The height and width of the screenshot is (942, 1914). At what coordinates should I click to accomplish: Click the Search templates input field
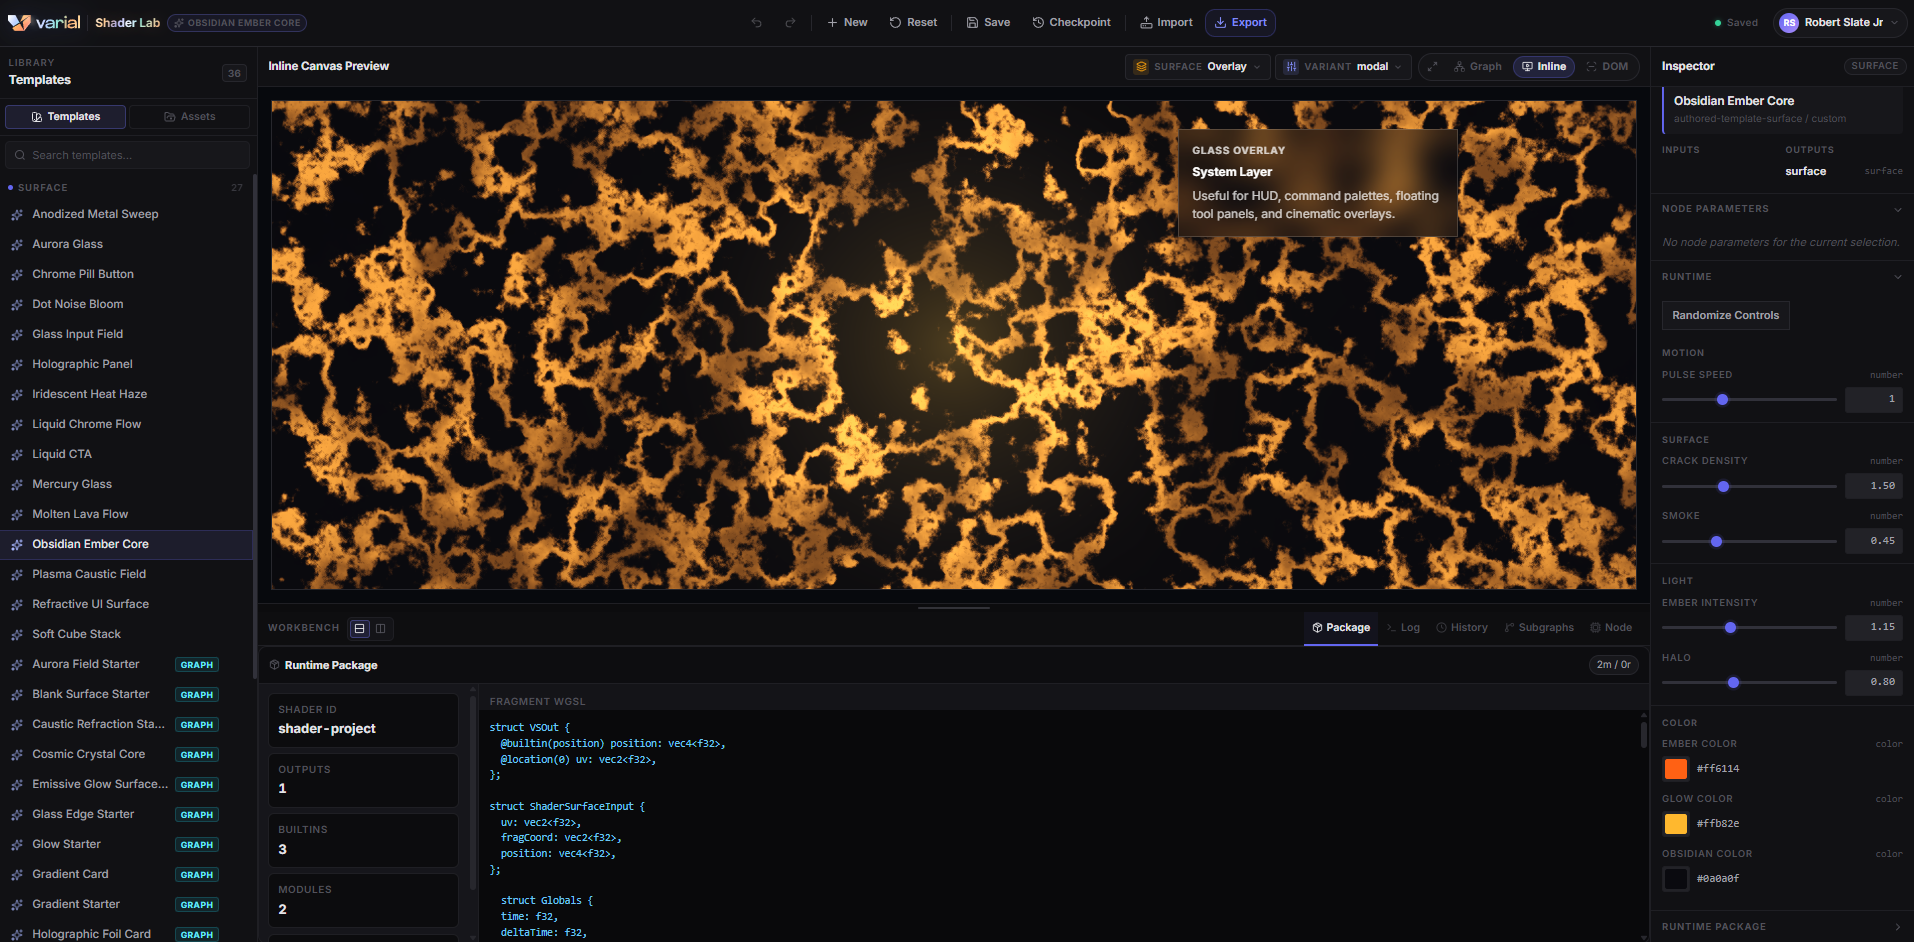(128, 155)
